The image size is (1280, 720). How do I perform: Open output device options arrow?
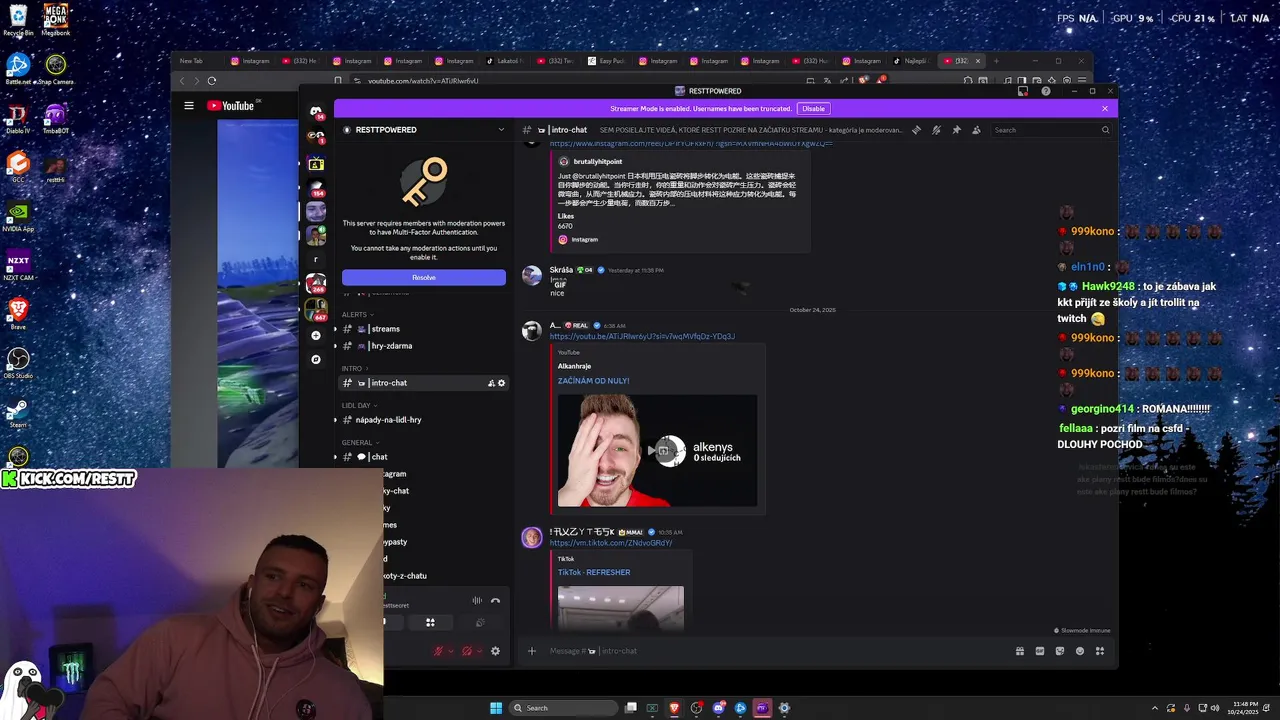[479, 651]
